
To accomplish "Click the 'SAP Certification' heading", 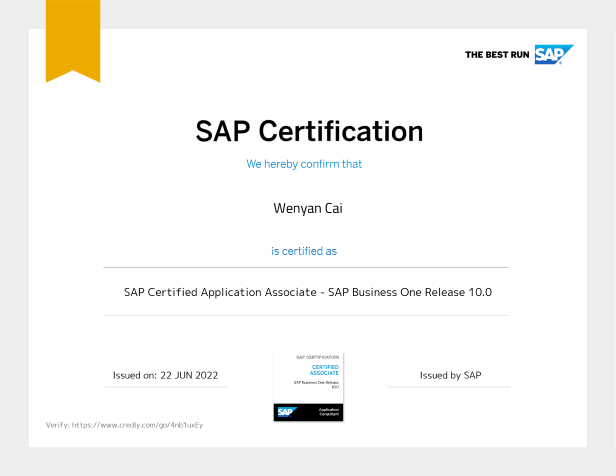I will [x=309, y=131].
